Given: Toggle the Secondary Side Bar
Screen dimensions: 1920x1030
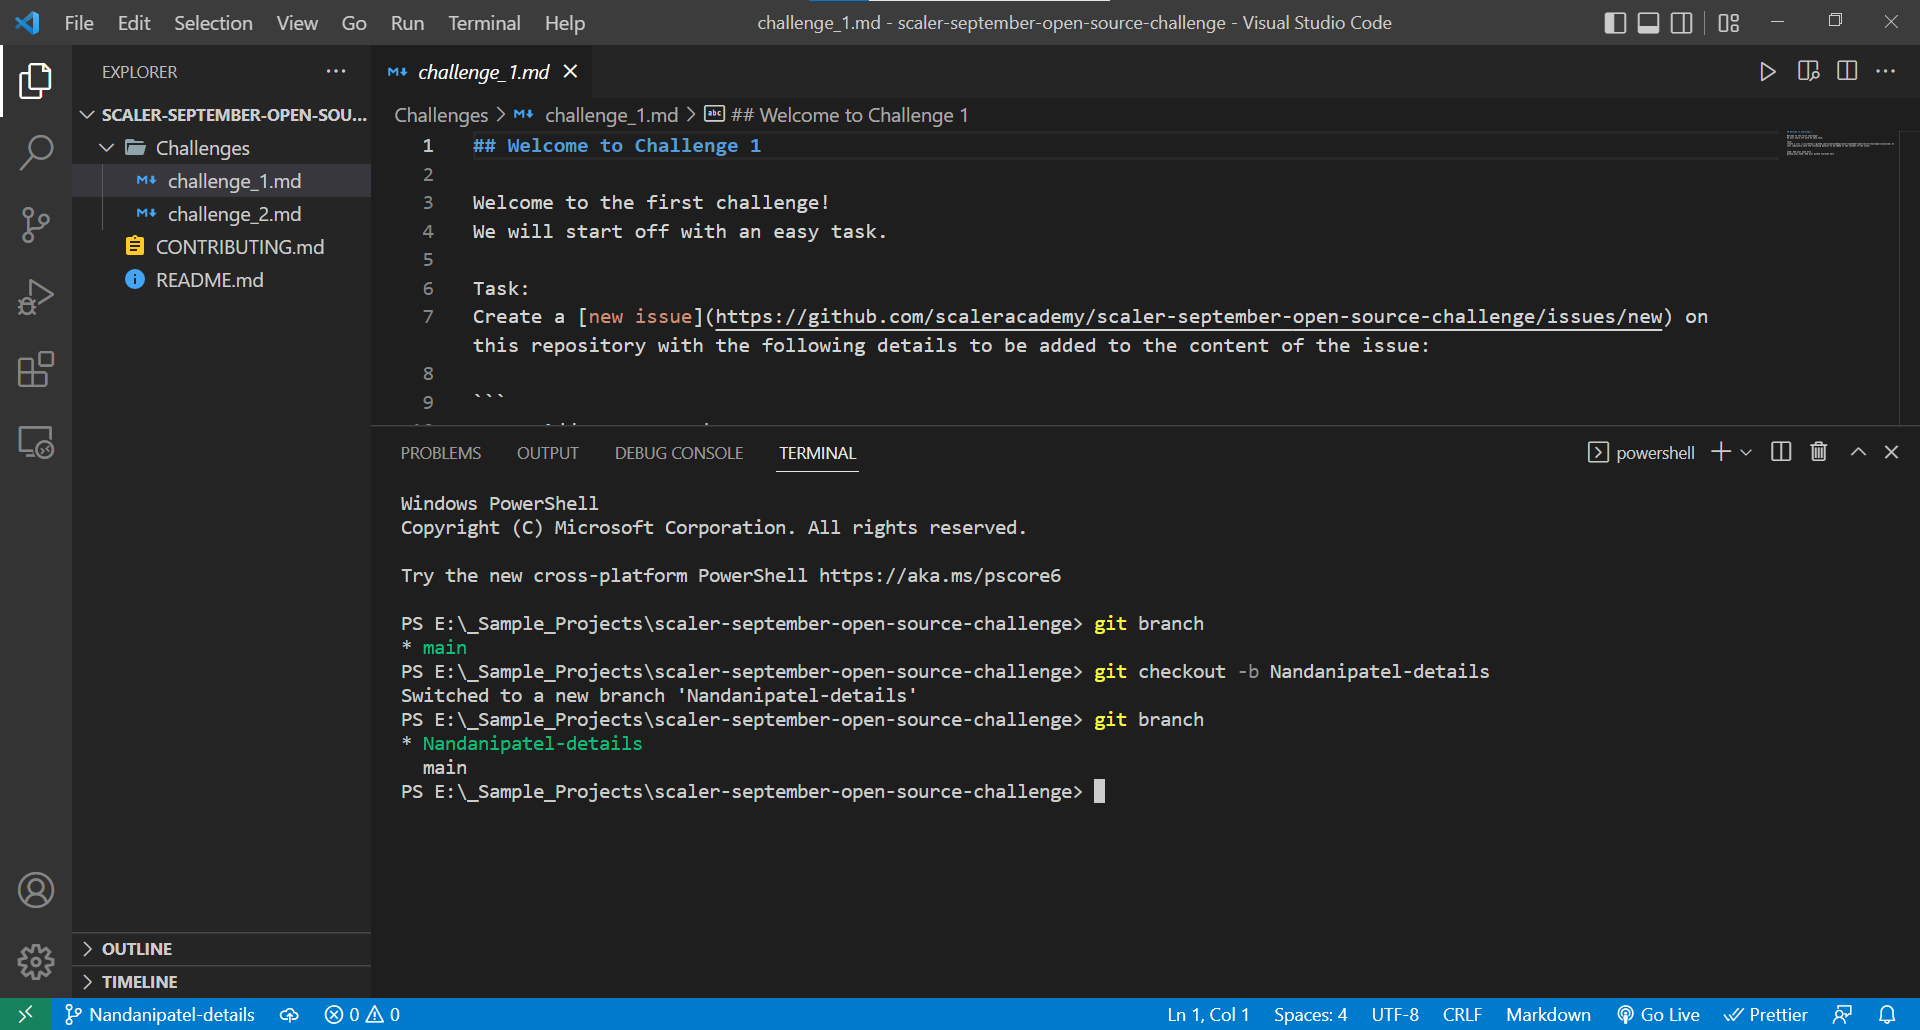Looking at the screenshot, I should [x=1681, y=21].
